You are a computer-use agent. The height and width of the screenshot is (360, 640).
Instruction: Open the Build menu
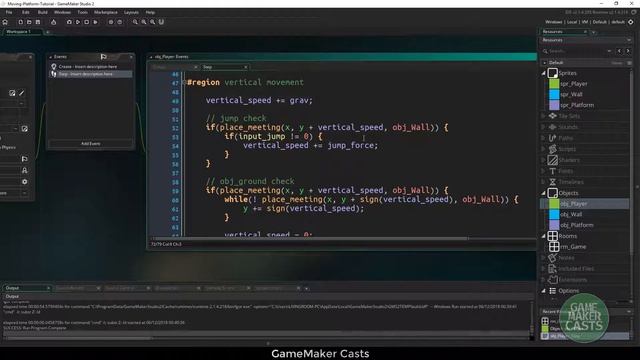[x=43, y=13]
